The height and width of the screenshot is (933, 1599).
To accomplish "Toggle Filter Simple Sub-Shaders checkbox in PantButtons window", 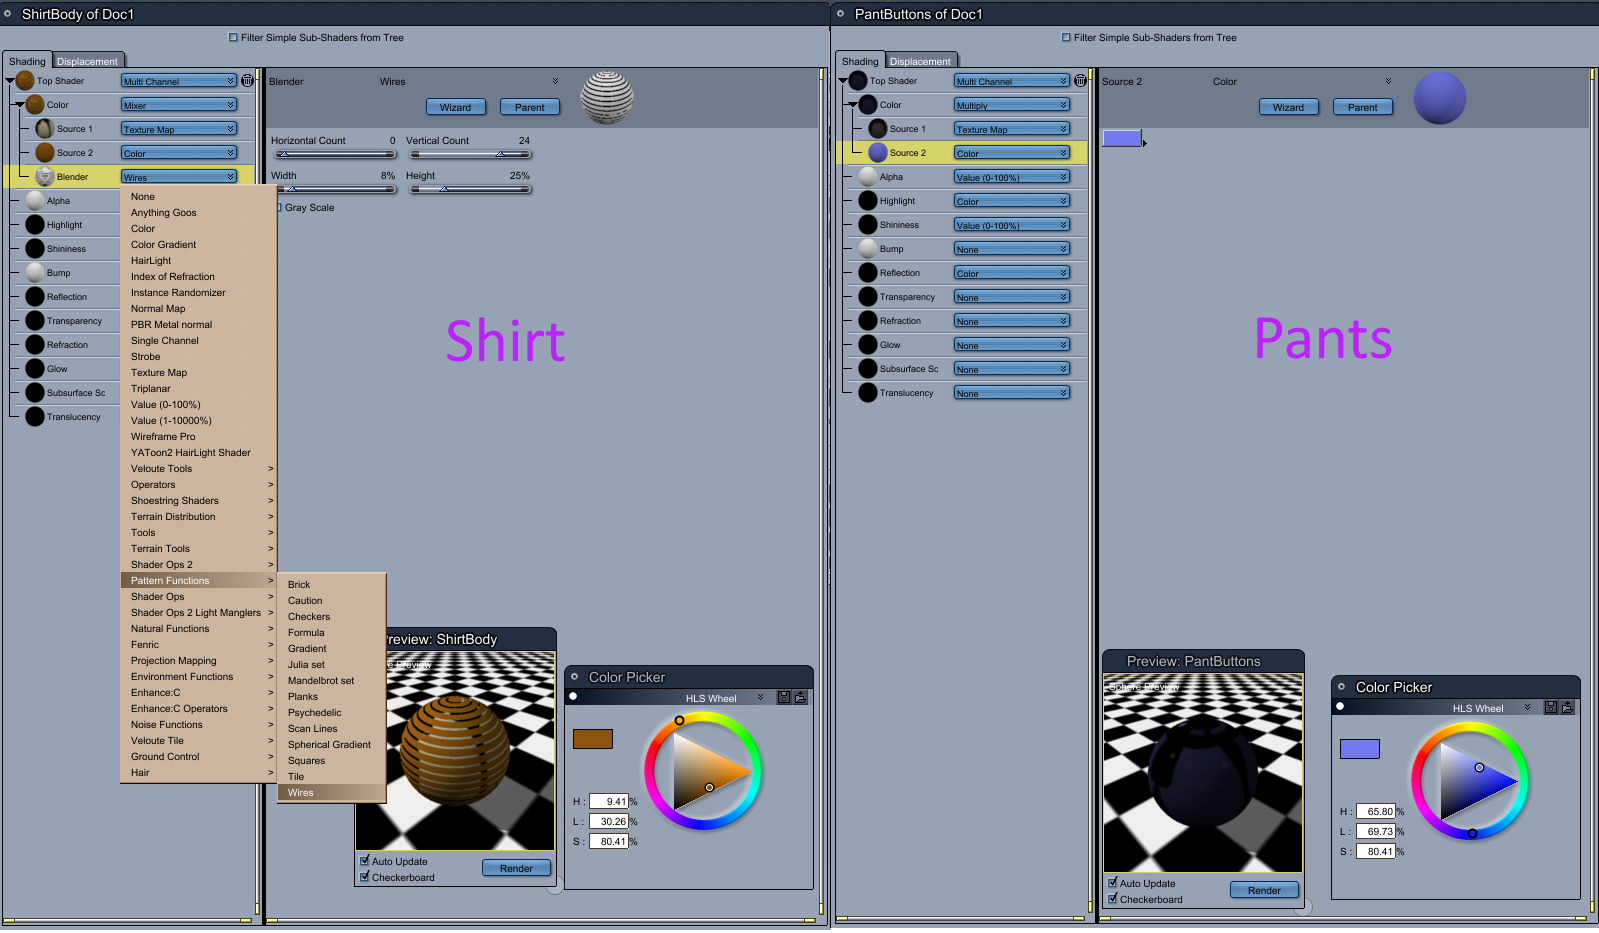I will (x=1066, y=37).
